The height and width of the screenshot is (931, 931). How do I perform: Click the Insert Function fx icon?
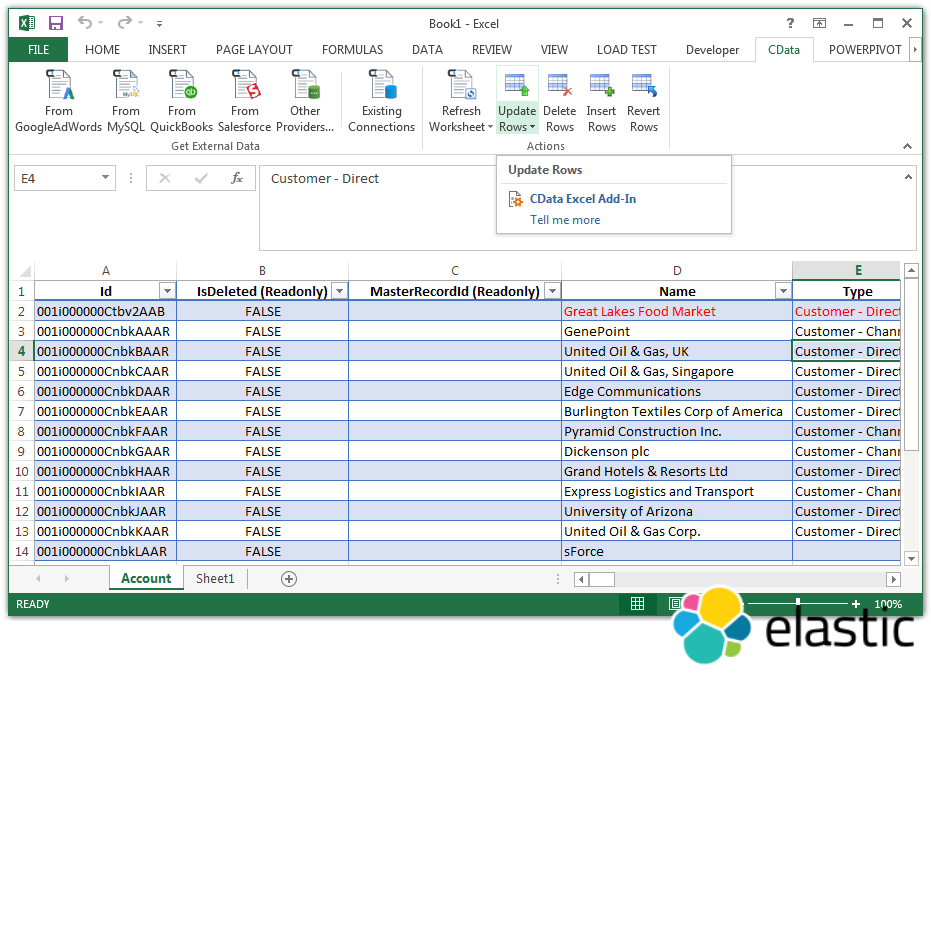pyautogui.click(x=236, y=178)
